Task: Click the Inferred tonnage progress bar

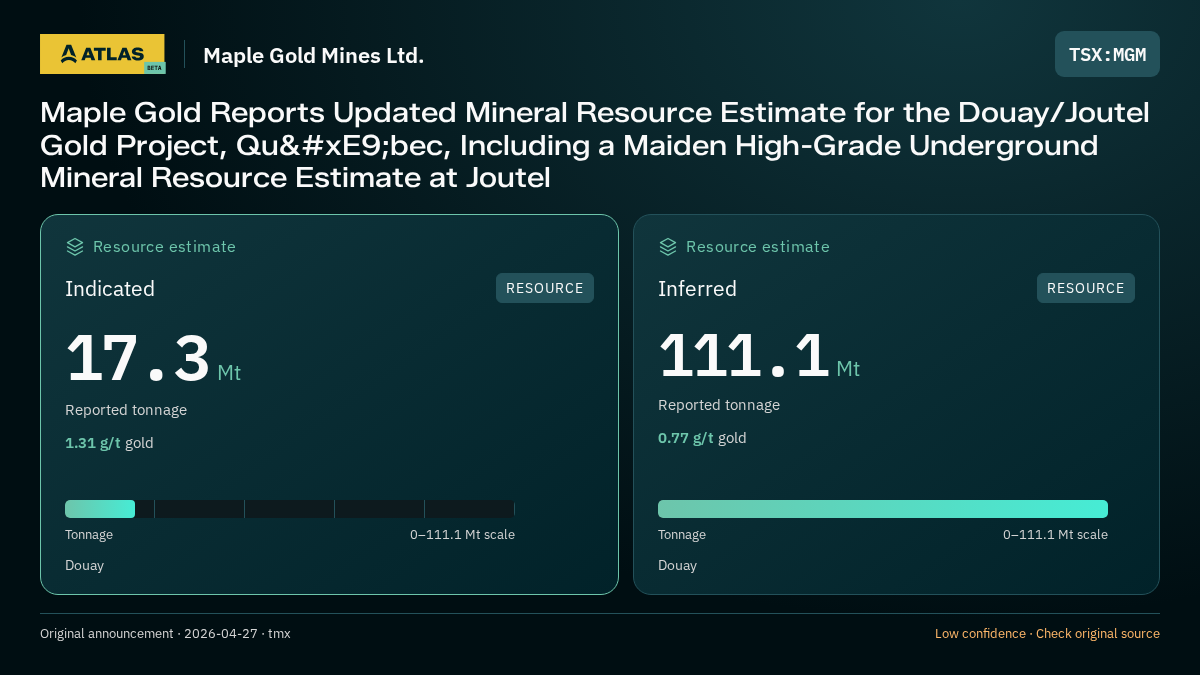Action: (x=883, y=509)
